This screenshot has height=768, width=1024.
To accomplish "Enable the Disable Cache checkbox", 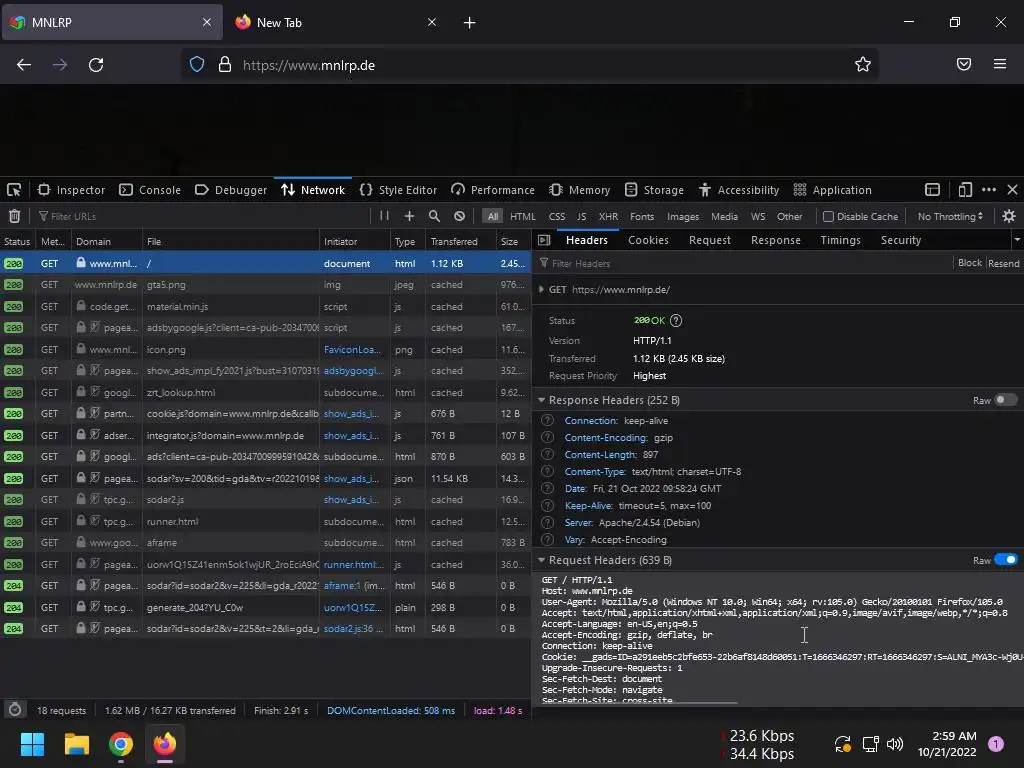I will pyautogui.click(x=828, y=216).
